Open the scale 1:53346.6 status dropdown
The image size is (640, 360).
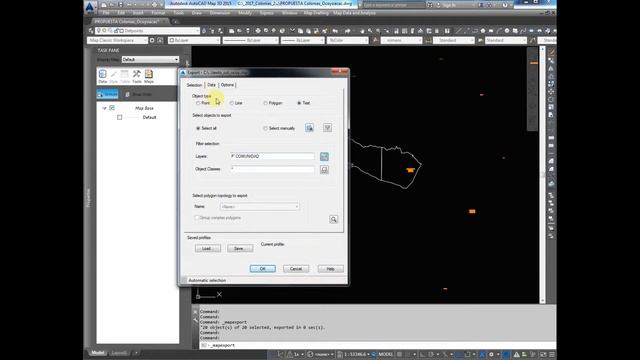point(354,354)
